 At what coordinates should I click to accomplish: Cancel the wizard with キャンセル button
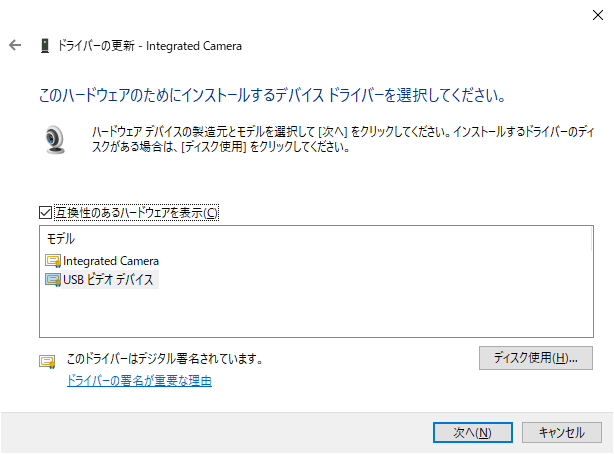click(x=562, y=432)
